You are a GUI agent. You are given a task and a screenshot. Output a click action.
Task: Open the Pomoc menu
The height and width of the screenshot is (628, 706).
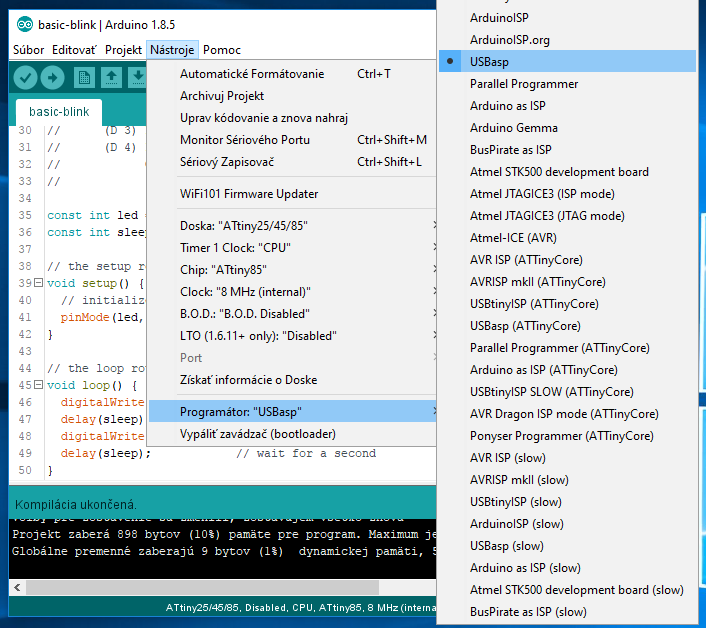point(222,50)
